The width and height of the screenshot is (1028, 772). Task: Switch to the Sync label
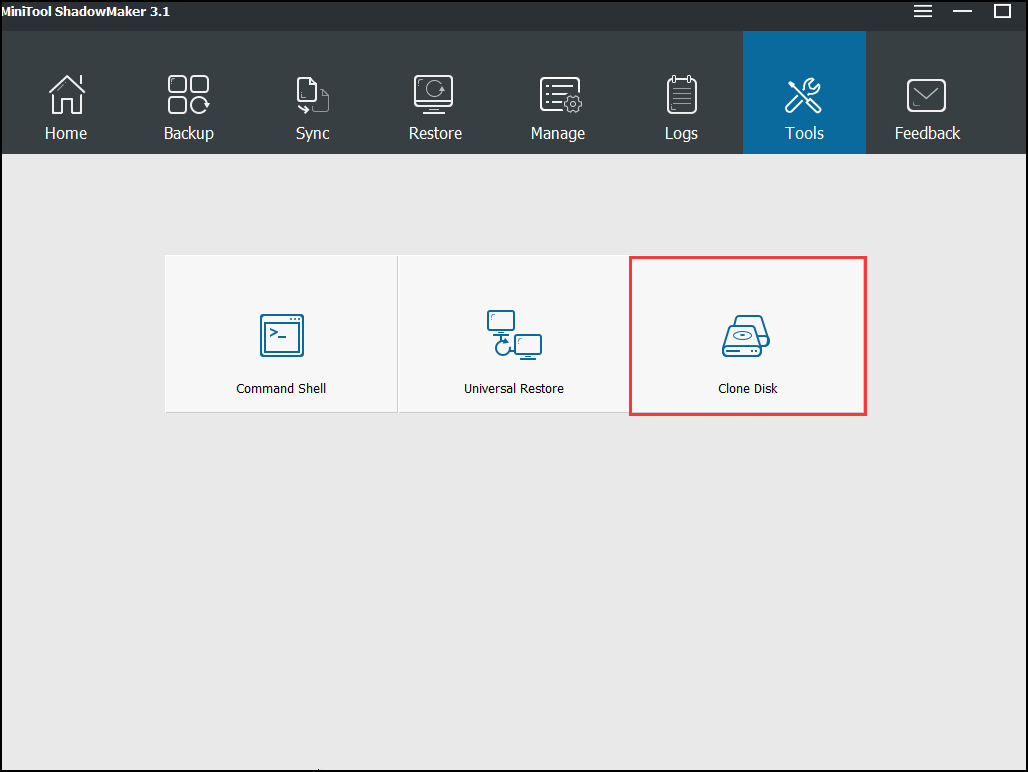312,134
